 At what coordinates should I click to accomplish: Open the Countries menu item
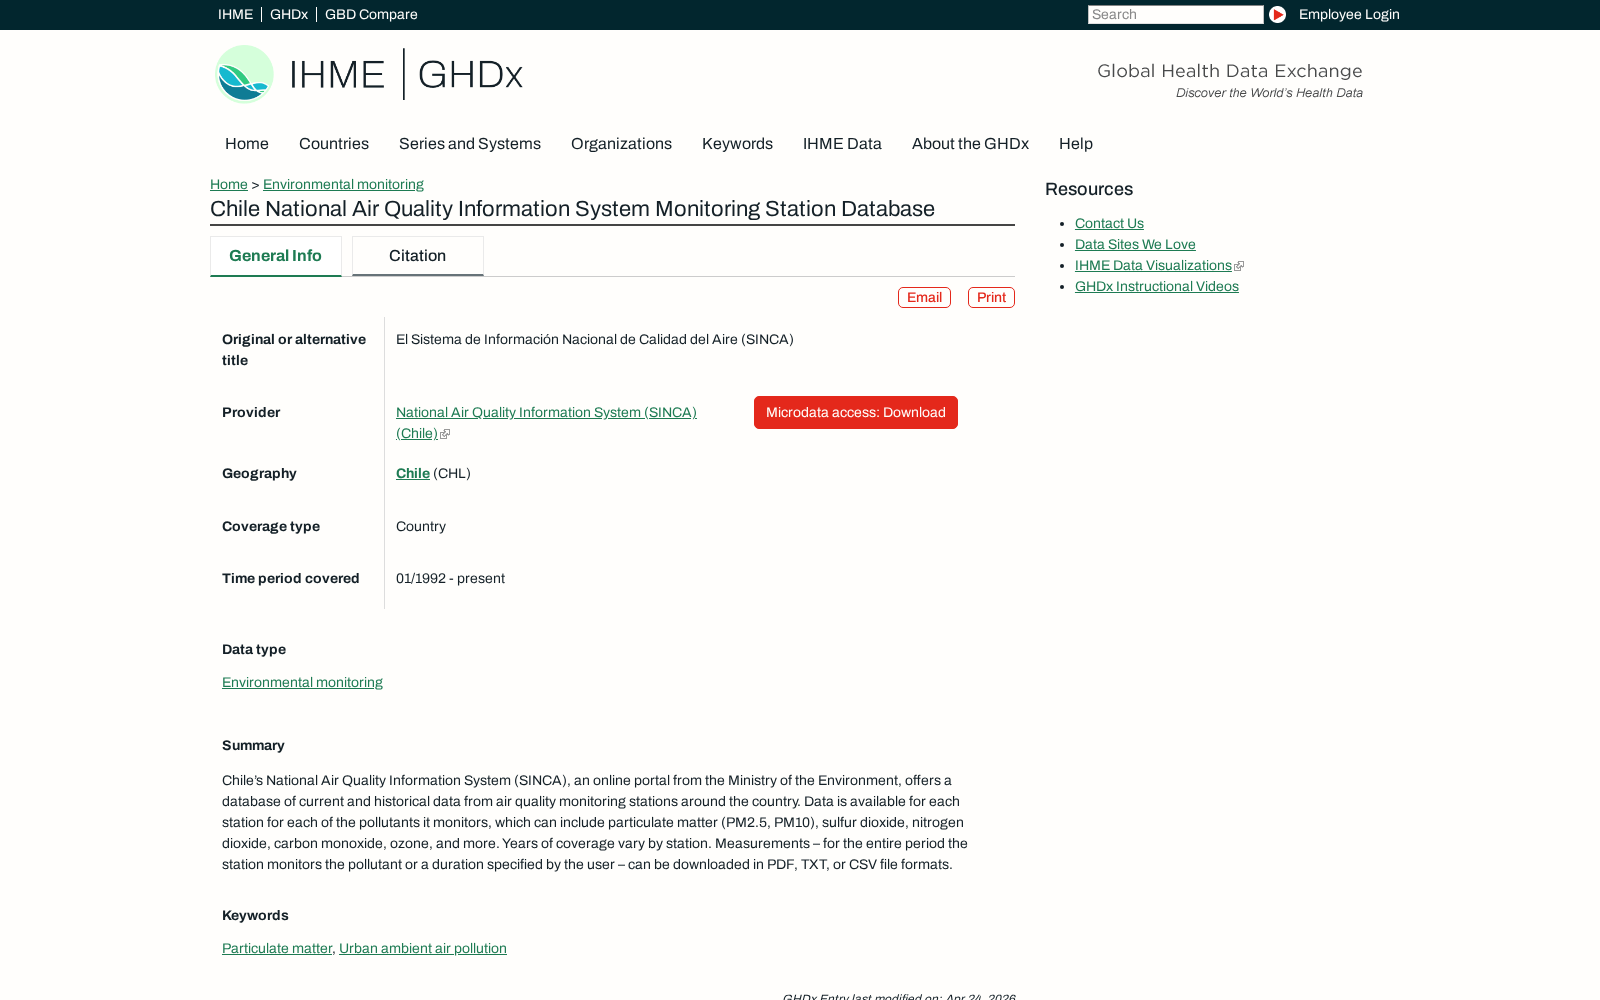pos(334,144)
